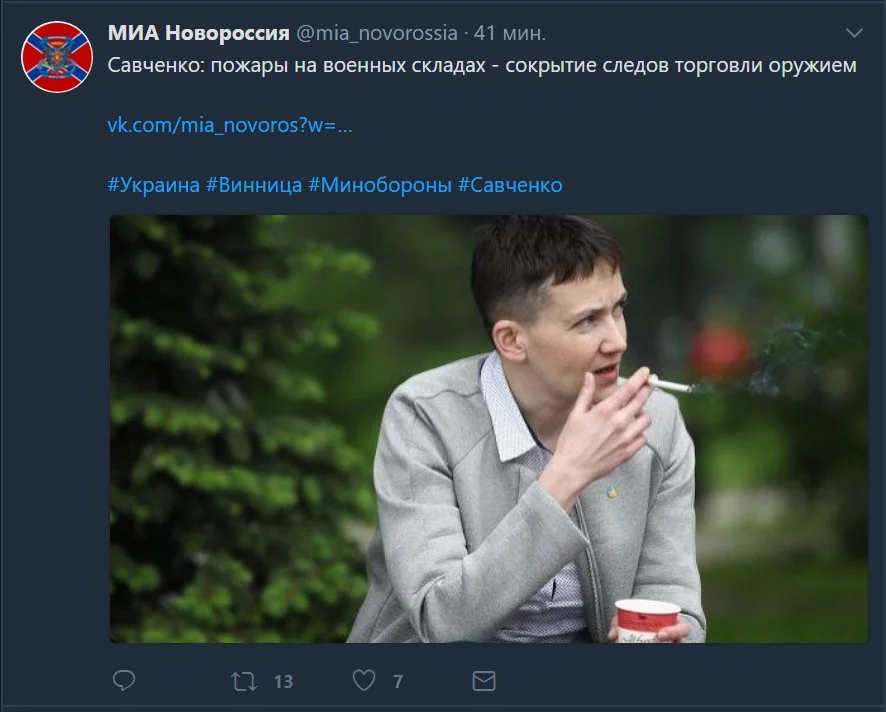The width and height of the screenshot is (886, 712).
Task: Open the #Минобороны hashtag
Action: (x=380, y=185)
